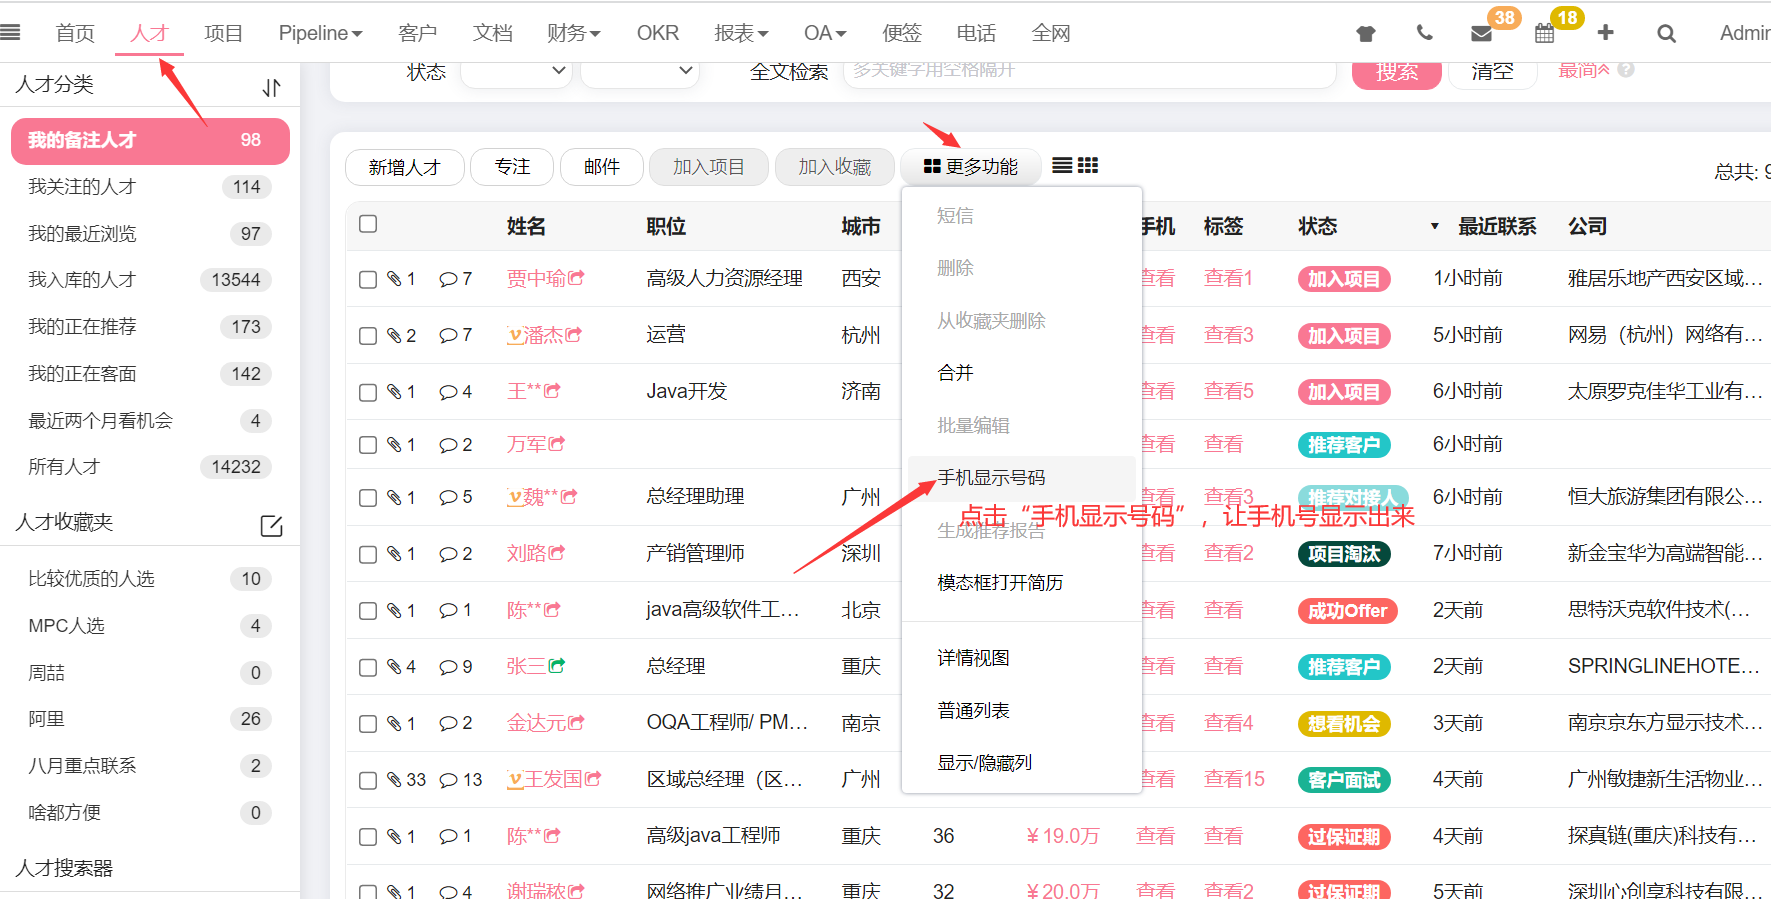
Task: Switch to list view icon
Action: (1062, 165)
